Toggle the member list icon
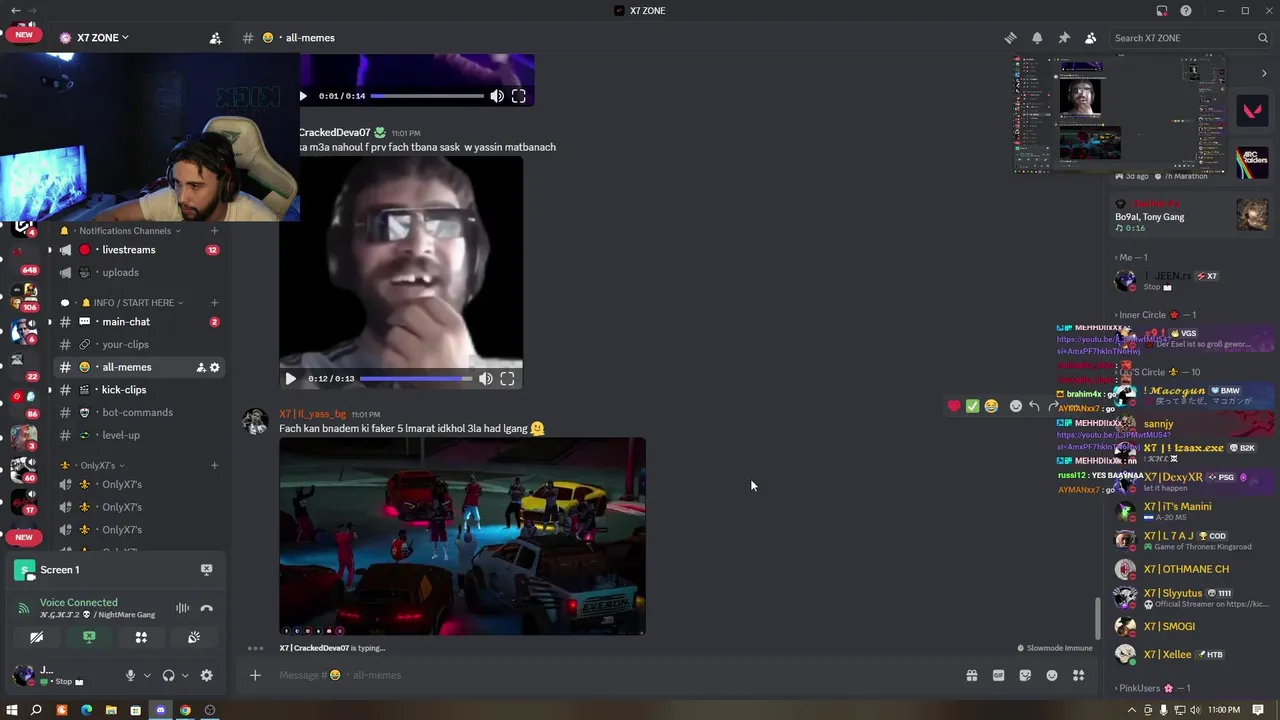Viewport: 1280px width, 720px height. pos(1091,38)
